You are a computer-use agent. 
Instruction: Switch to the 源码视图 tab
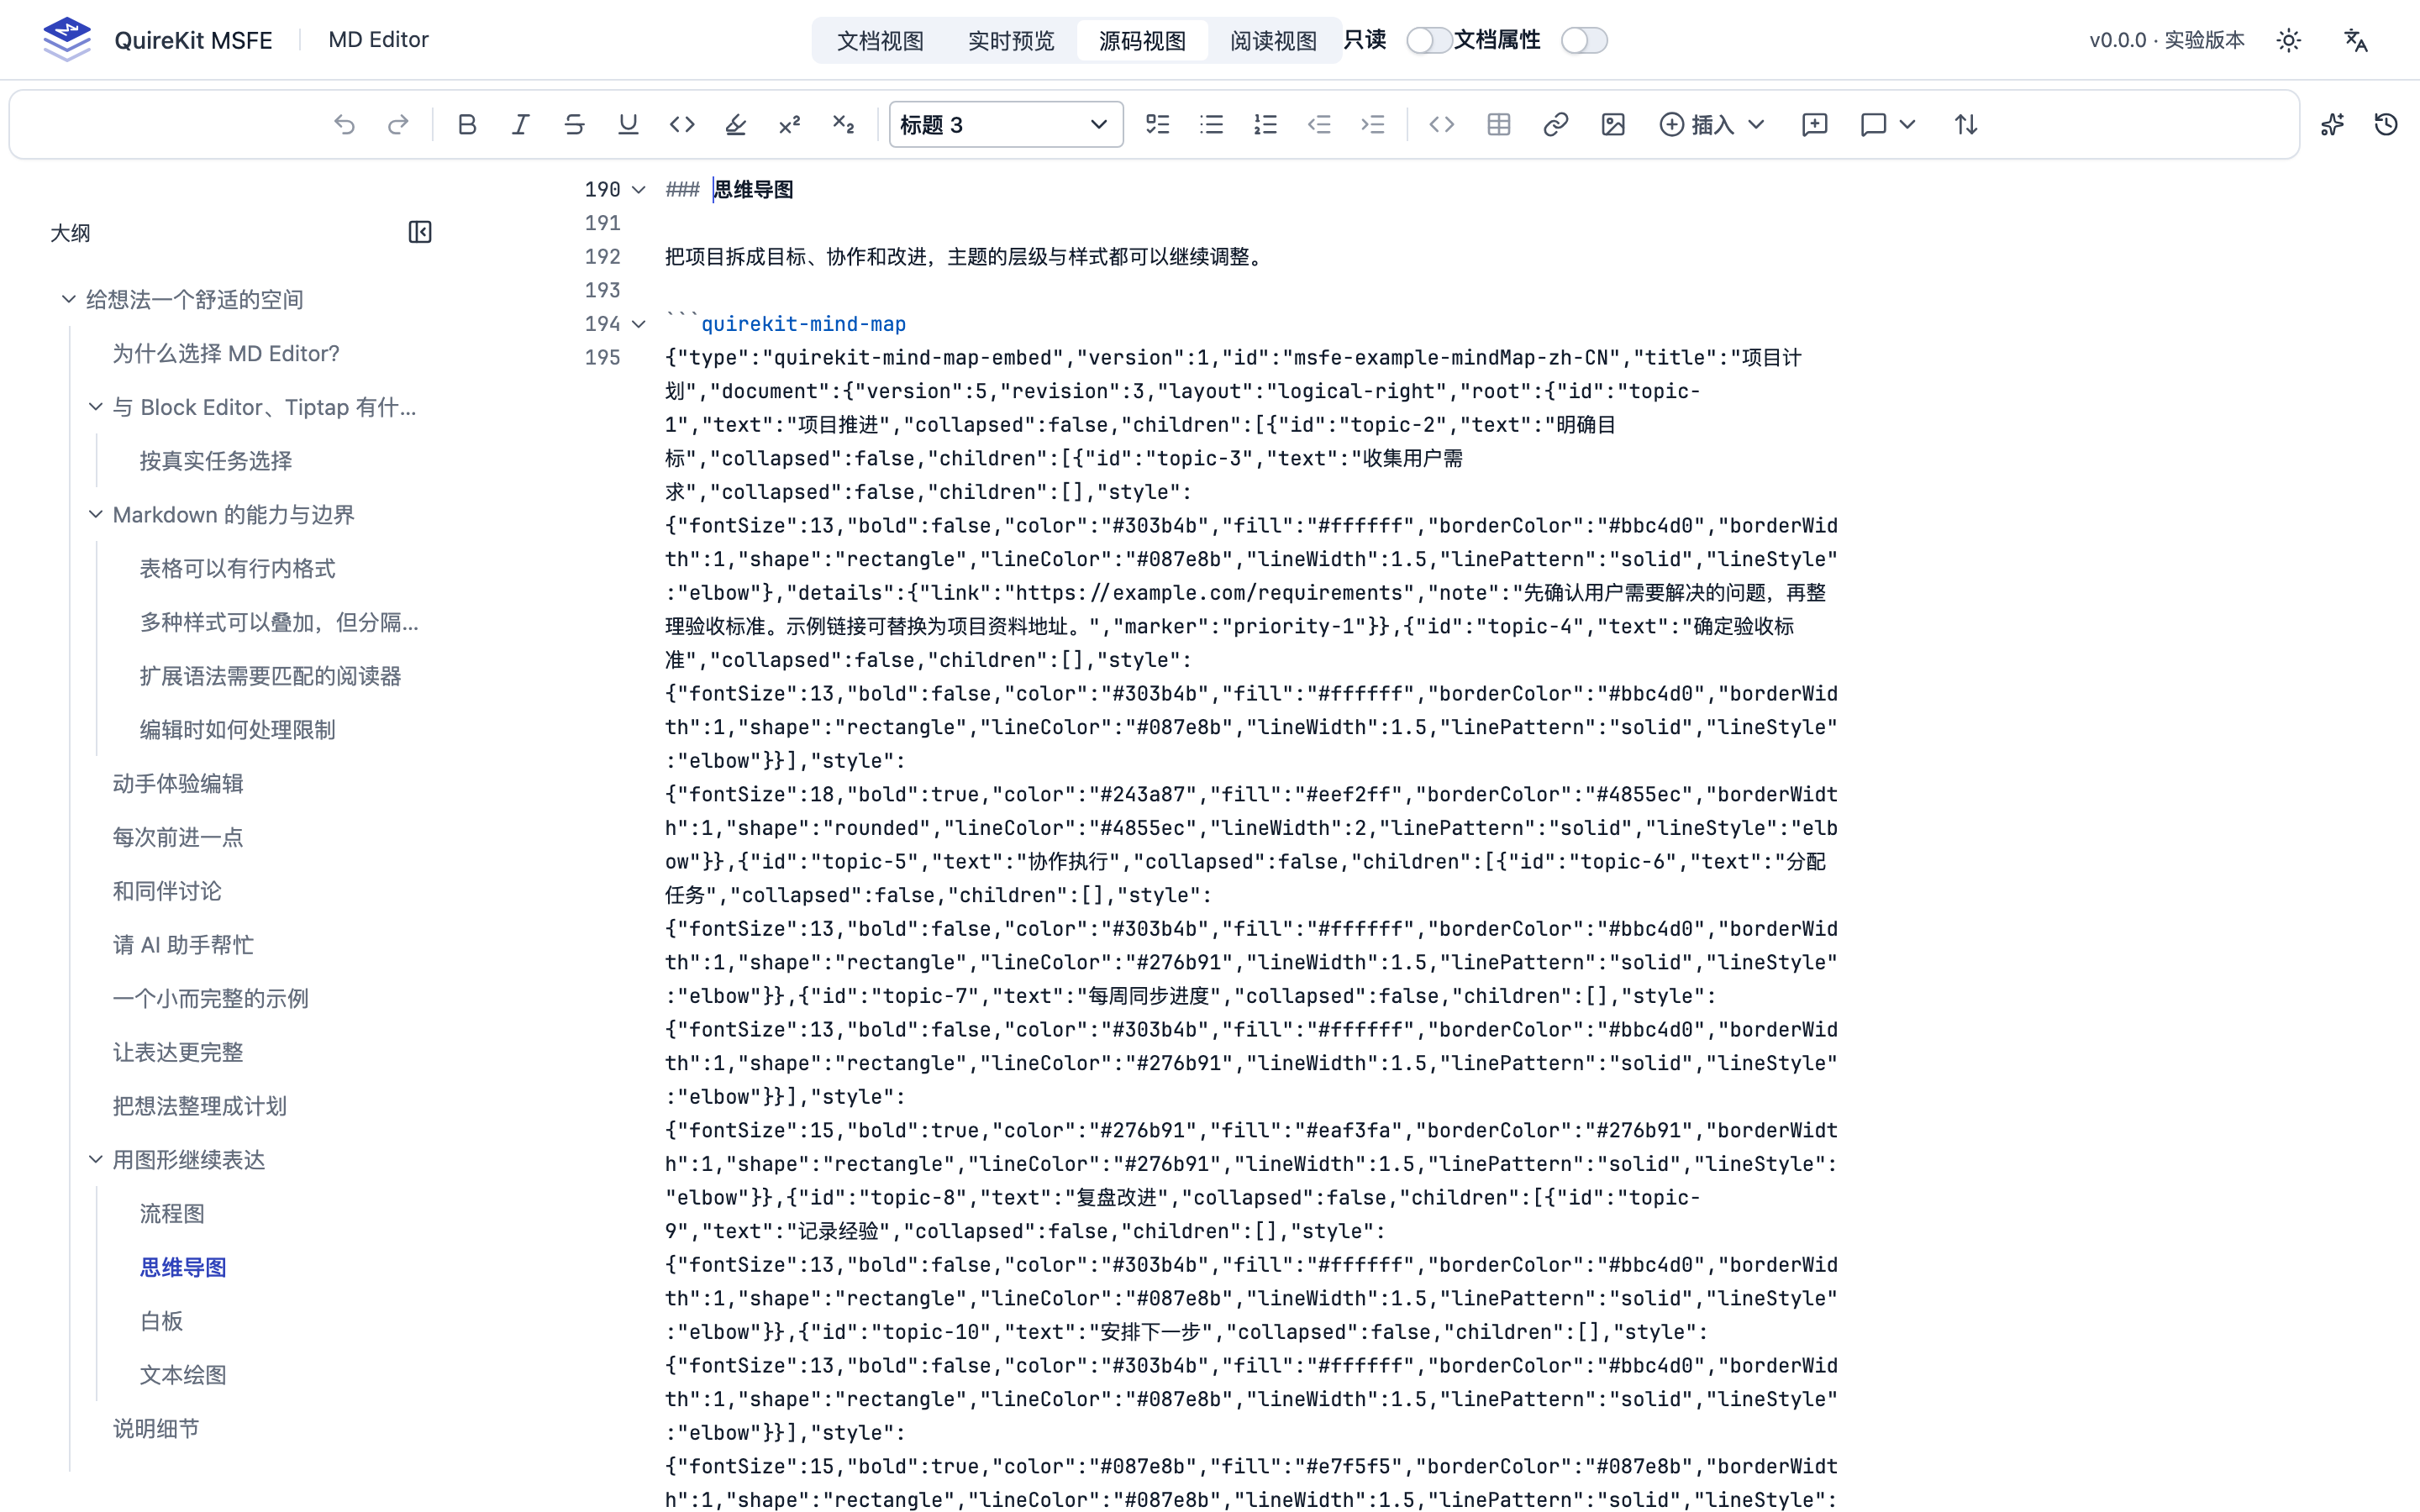click(x=1142, y=40)
